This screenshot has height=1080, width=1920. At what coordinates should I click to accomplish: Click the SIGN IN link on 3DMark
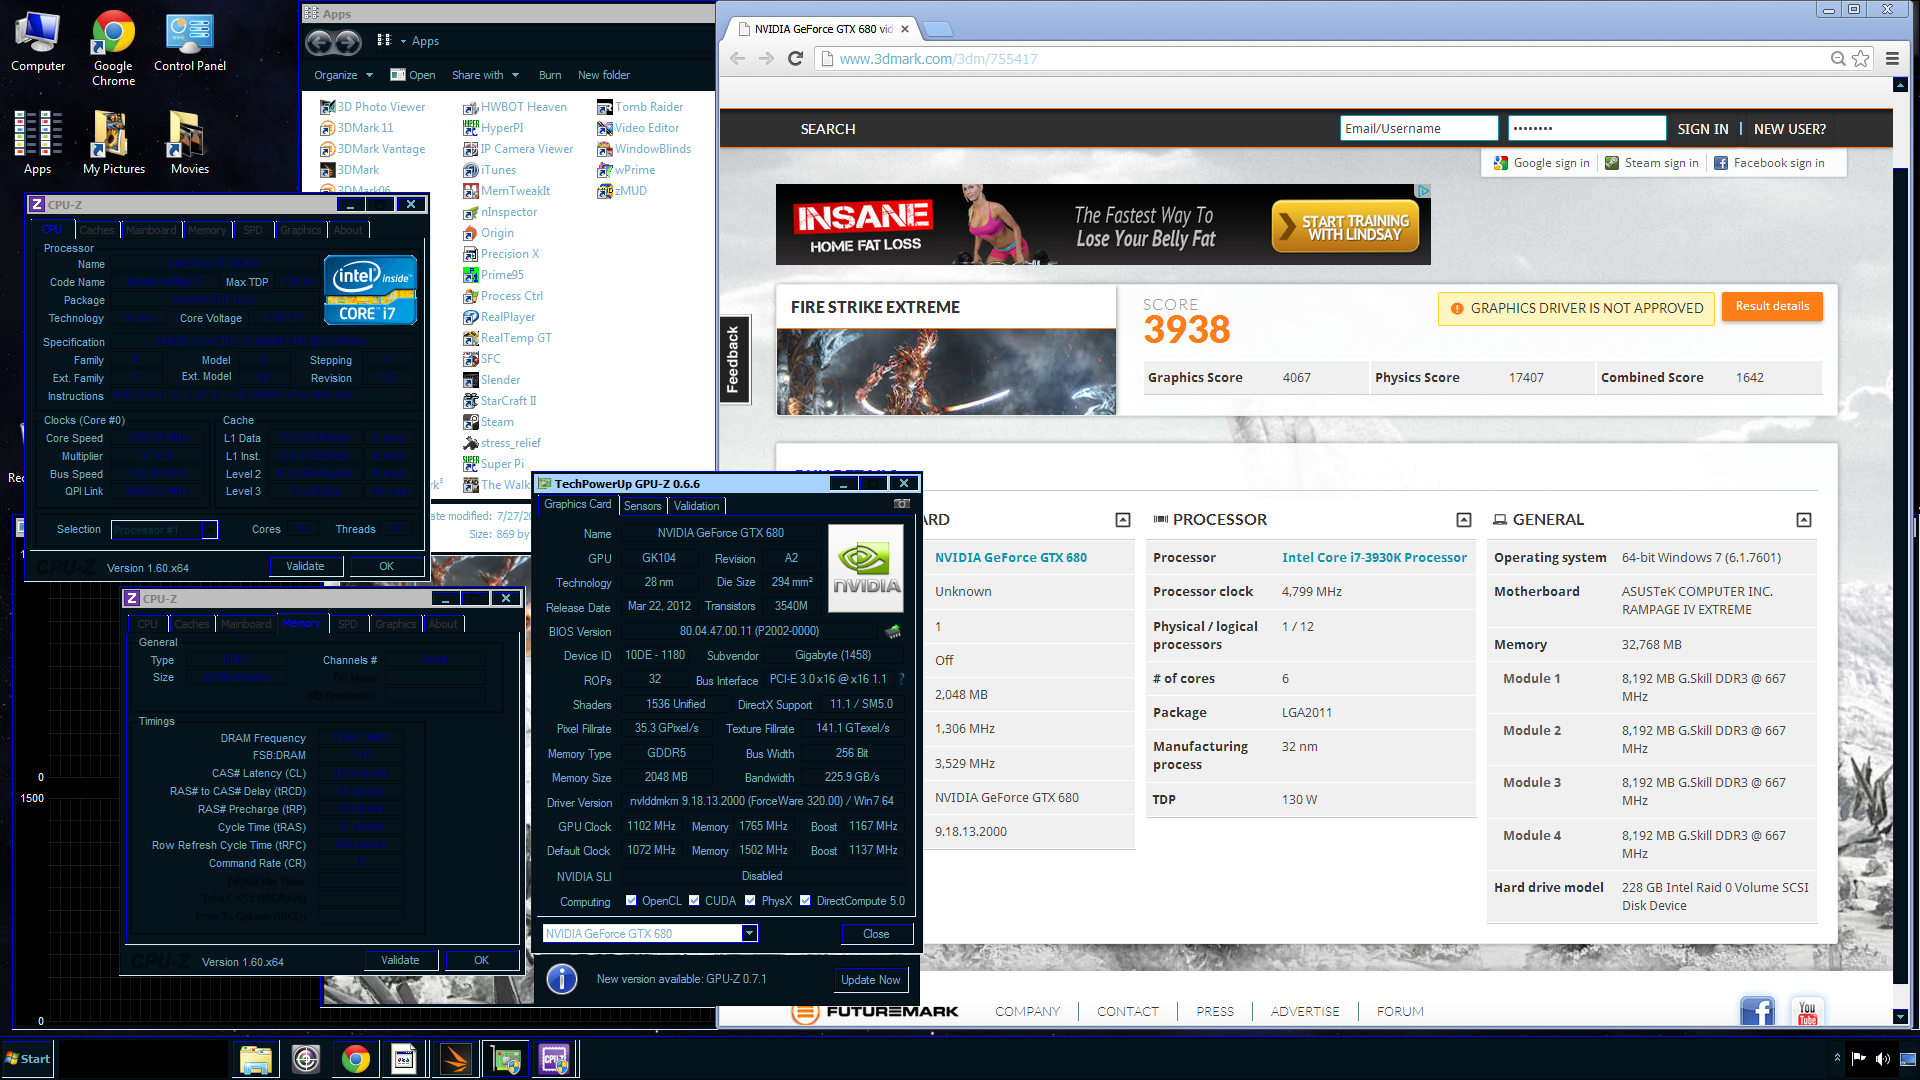[x=1703, y=129]
